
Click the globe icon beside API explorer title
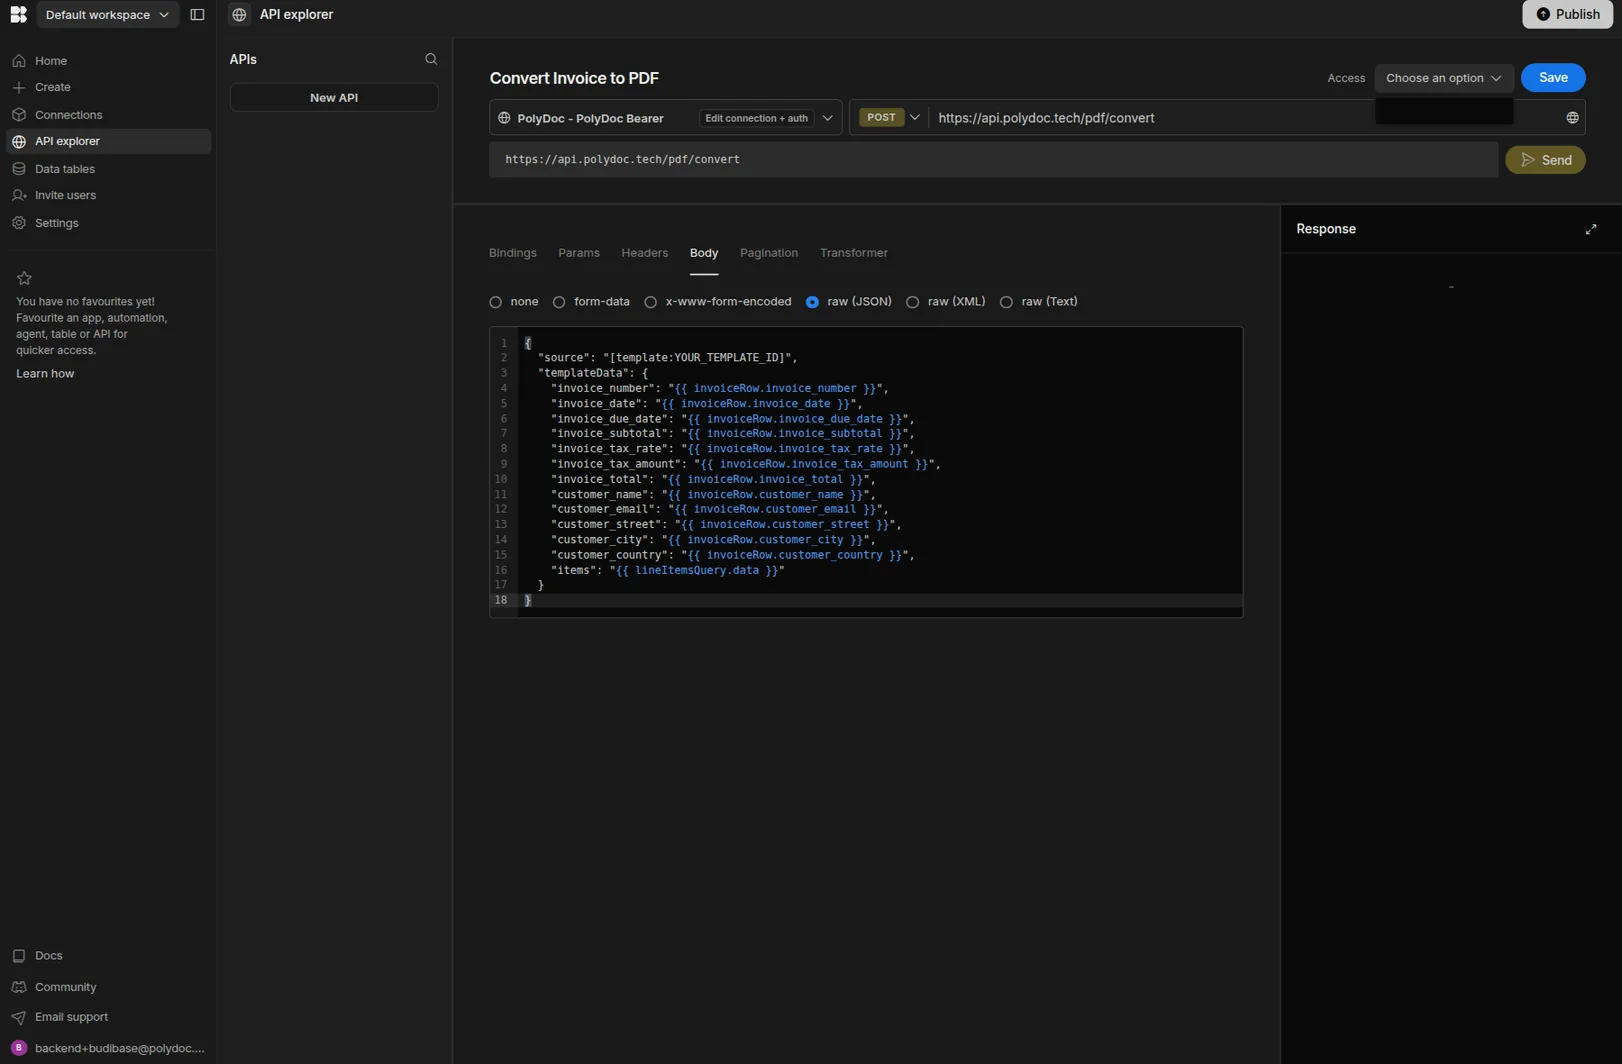(x=239, y=15)
